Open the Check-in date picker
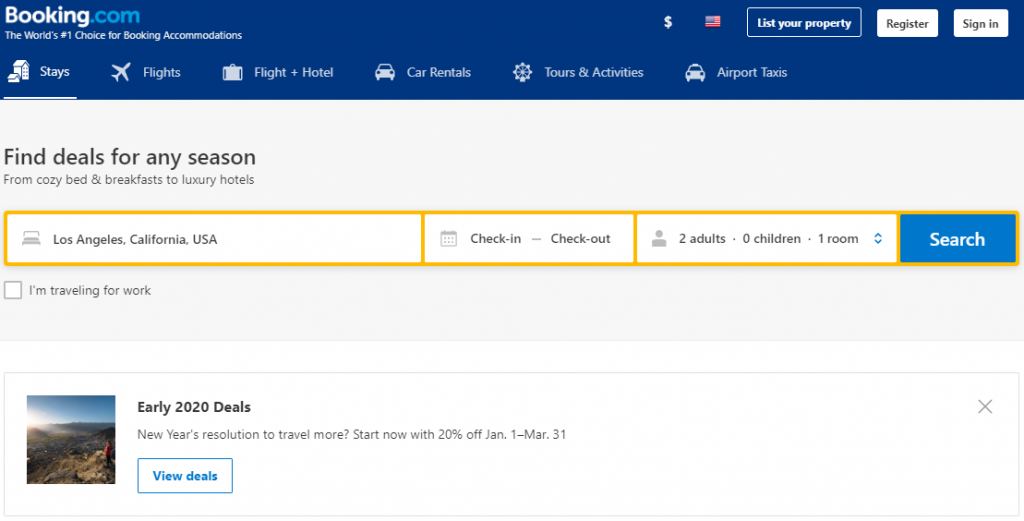Viewport: 1024px width, 521px height. click(x=496, y=239)
